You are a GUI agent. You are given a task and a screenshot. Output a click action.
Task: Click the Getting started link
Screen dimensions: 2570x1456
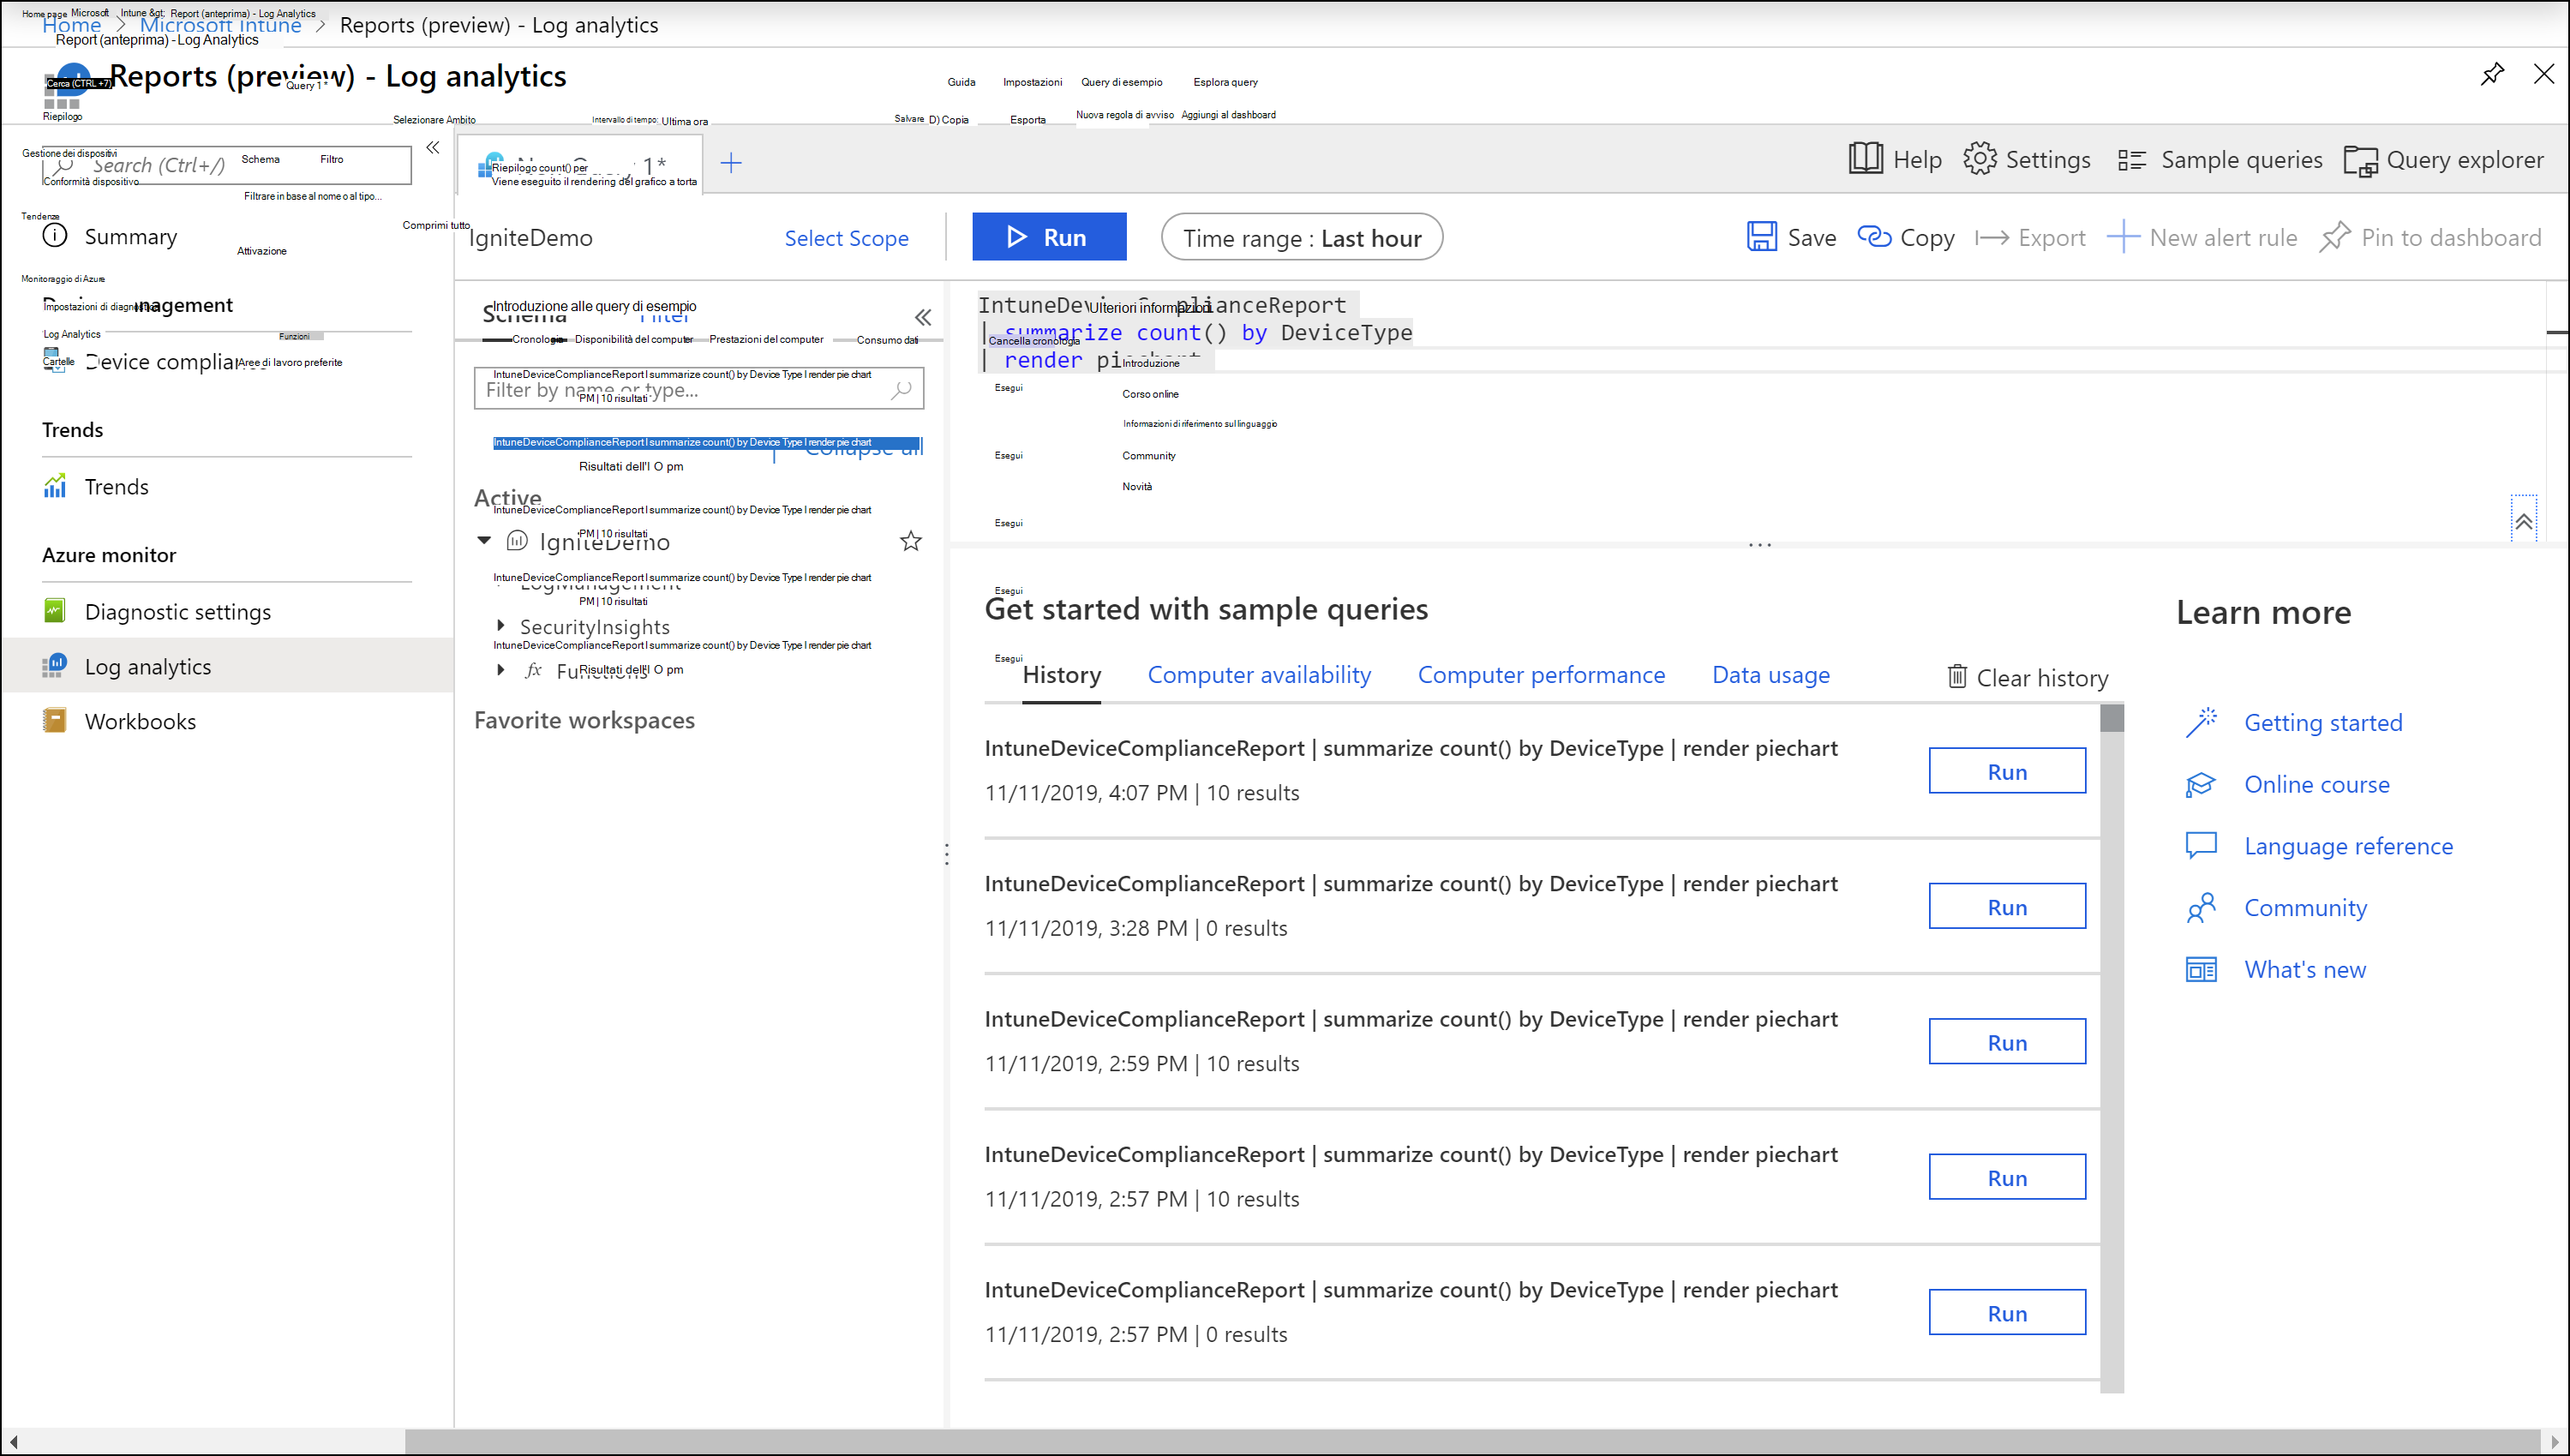[x=2323, y=722]
